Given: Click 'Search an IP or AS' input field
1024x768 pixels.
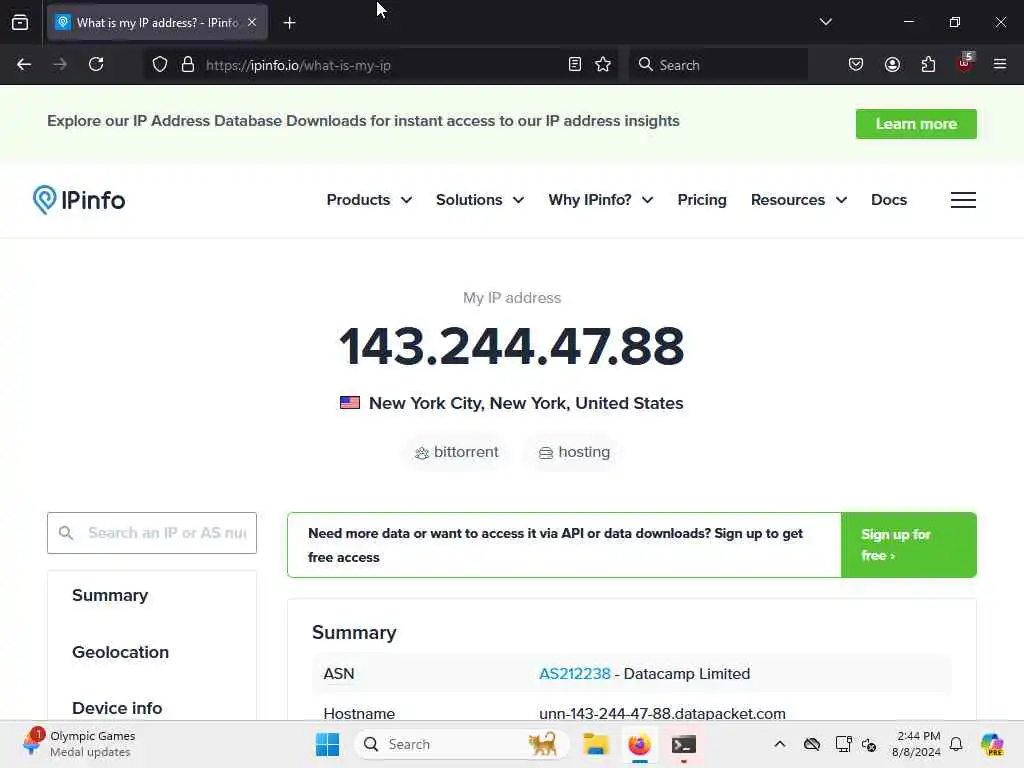Looking at the screenshot, I should 152,533.
